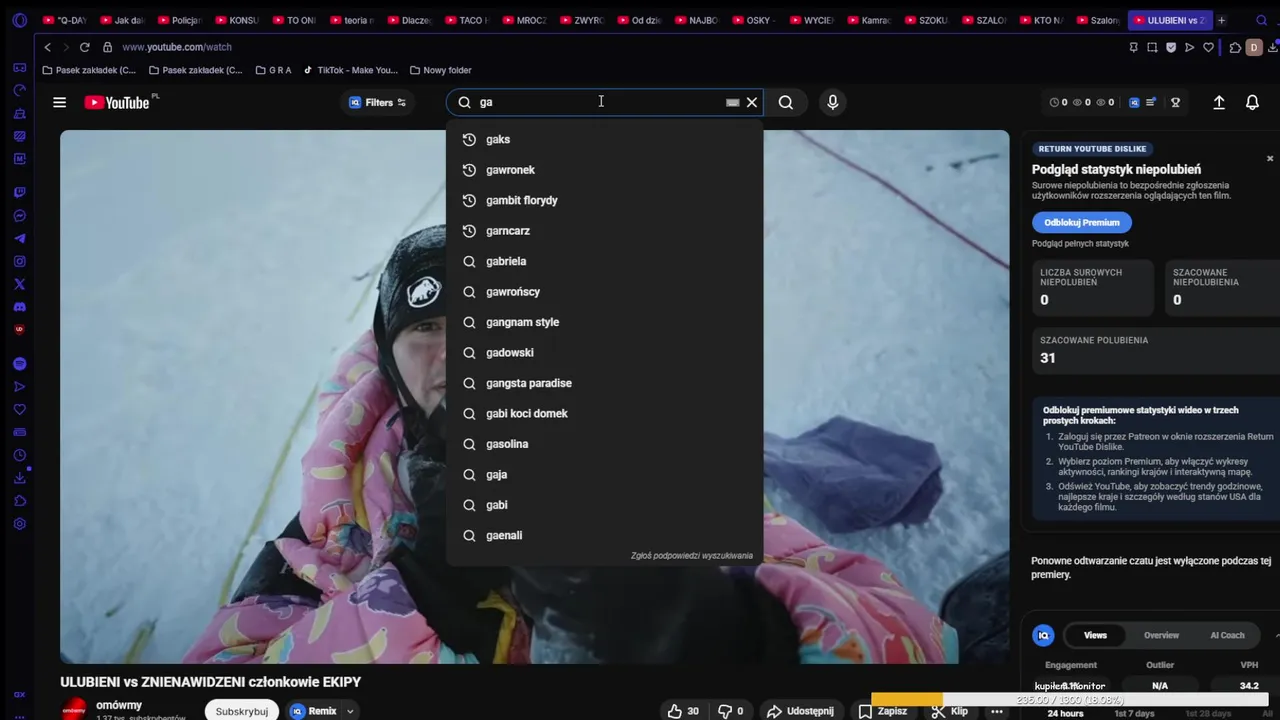Click the snapshot crop icon in address bar
The image size is (1280, 720).
pos(1152,47)
